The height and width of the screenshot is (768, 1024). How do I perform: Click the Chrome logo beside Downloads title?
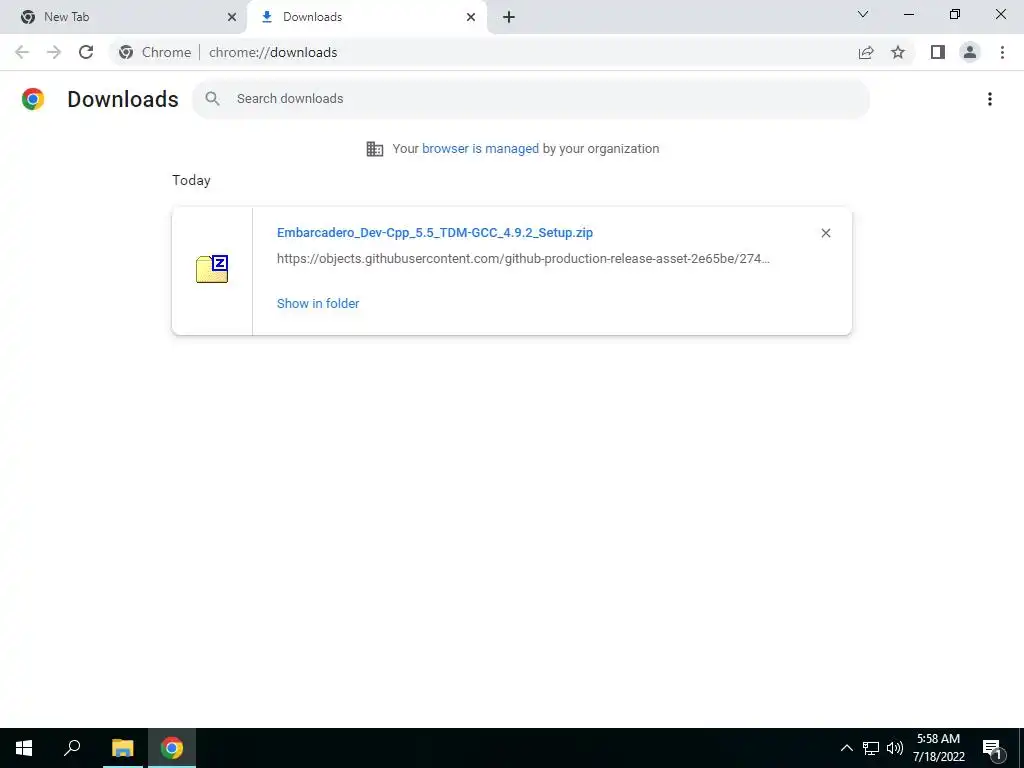[33, 99]
